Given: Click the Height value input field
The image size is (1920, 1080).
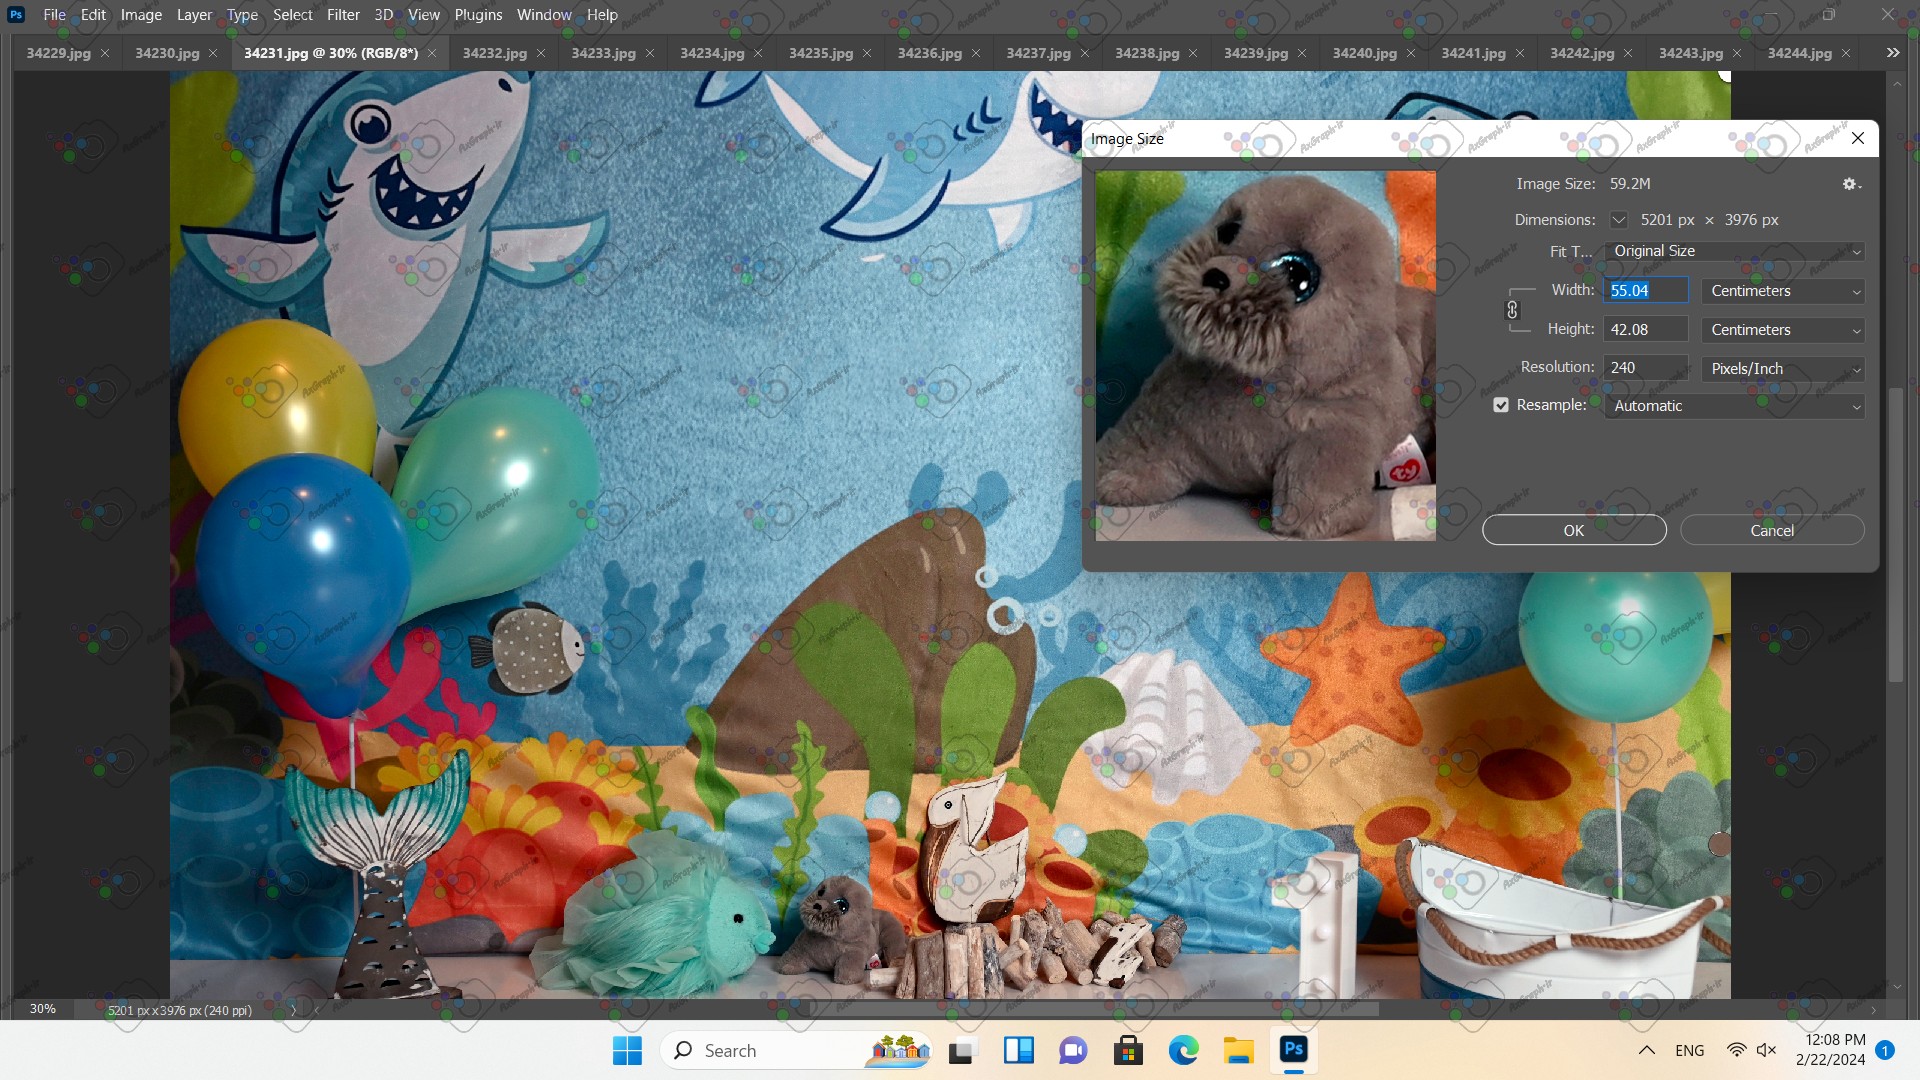Looking at the screenshot, I should pos(1645,330).
